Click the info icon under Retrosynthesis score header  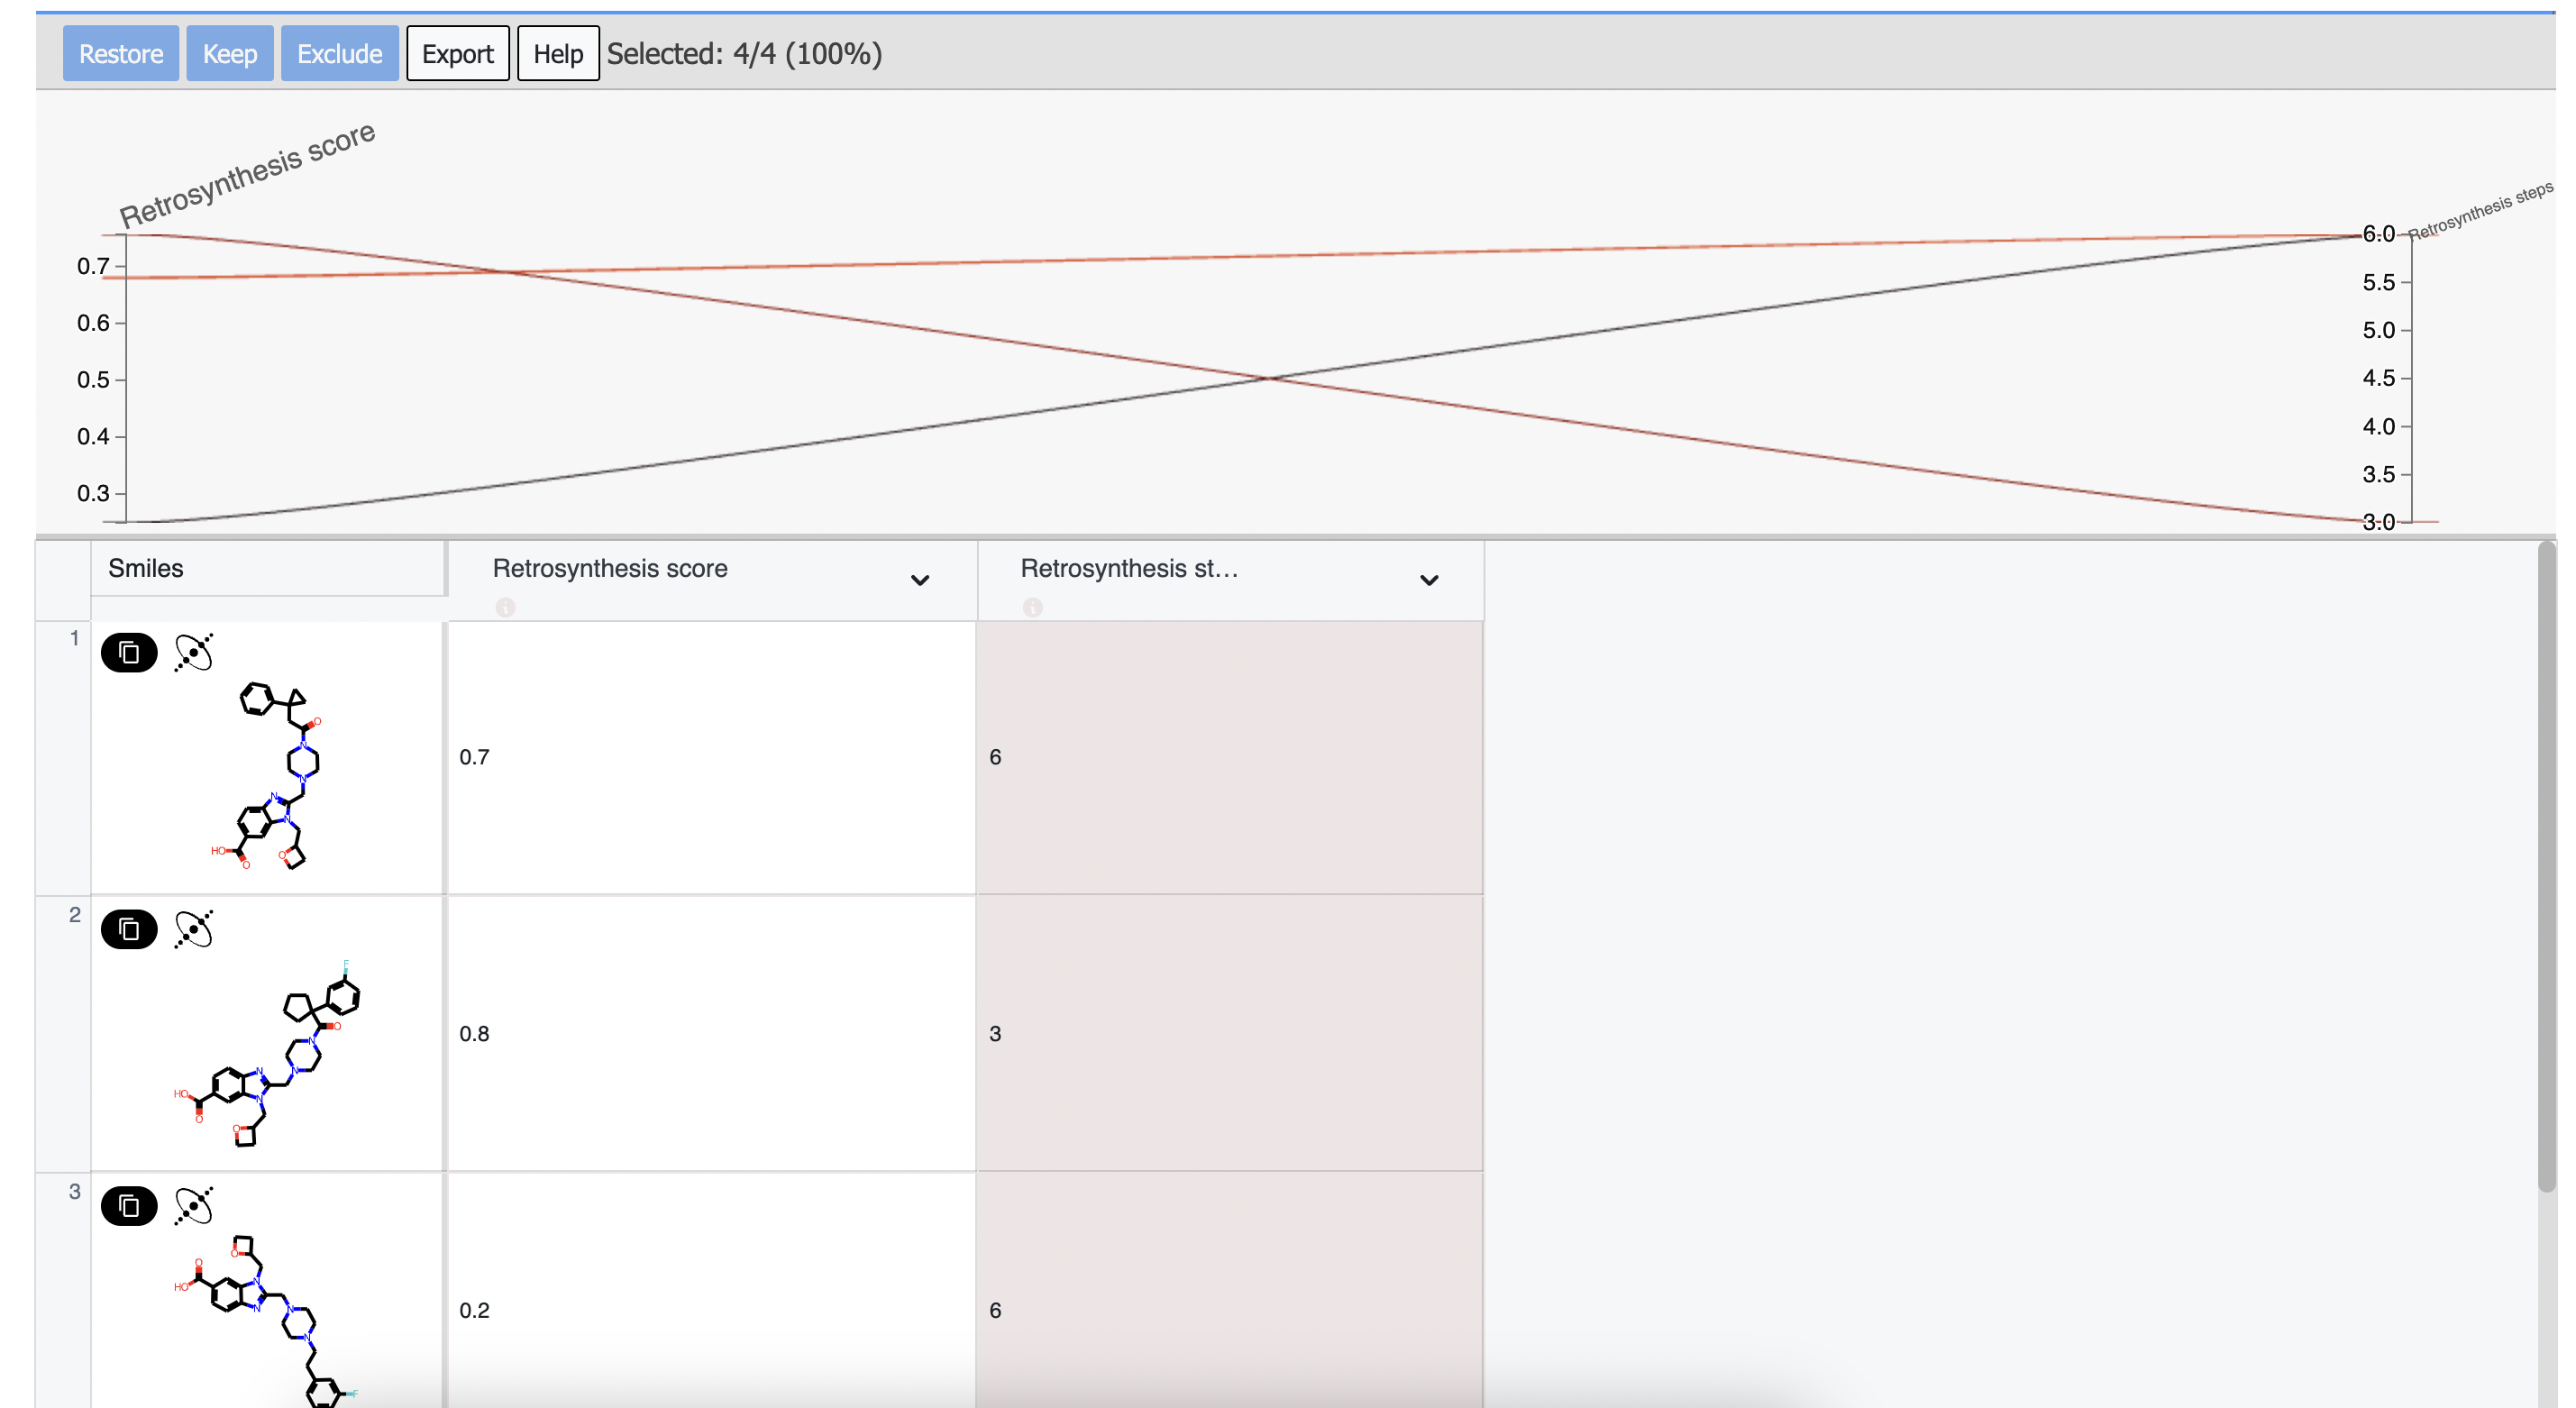click(x=505, y=608)
